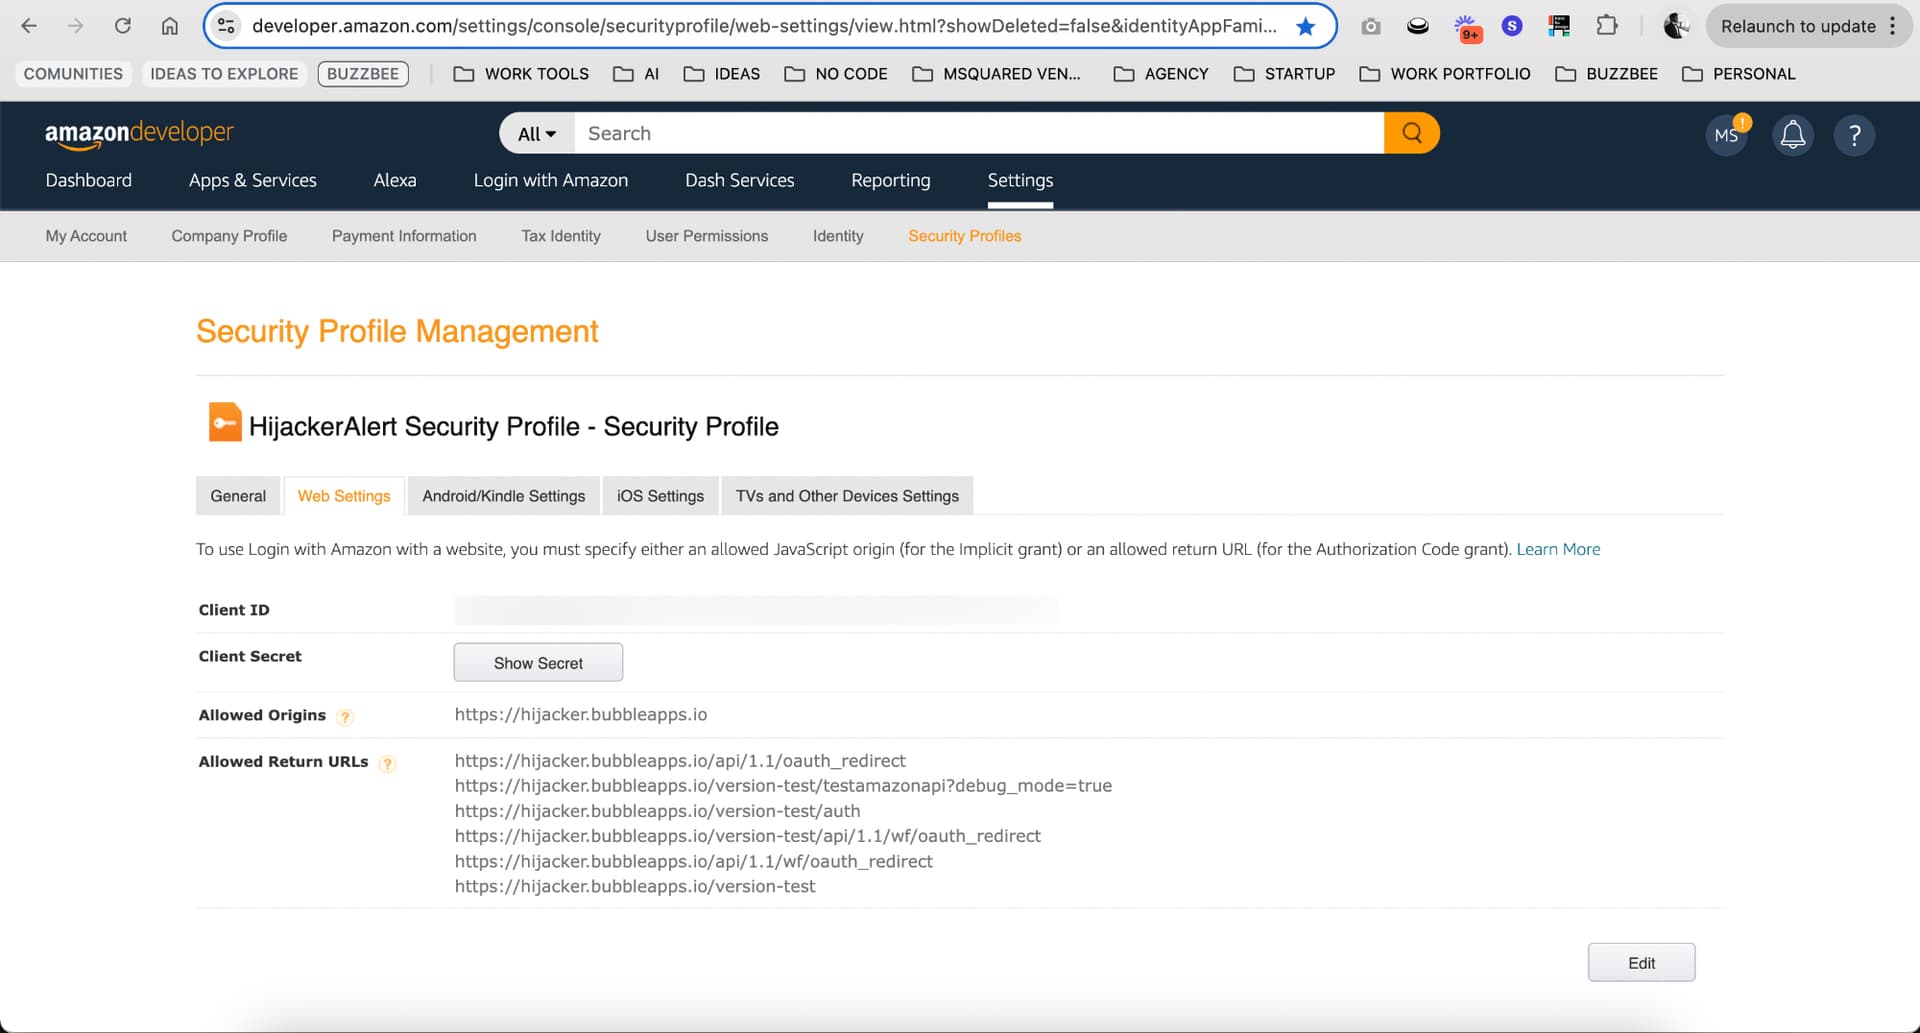Click the bookmark star in address bar
The image size is (1920, 1033).
[1305, 26]
